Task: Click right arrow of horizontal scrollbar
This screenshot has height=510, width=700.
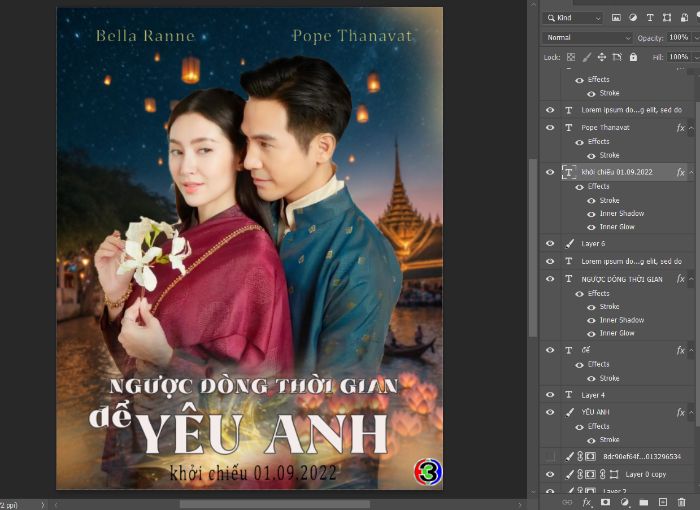Action: click(x=520, y=505)
